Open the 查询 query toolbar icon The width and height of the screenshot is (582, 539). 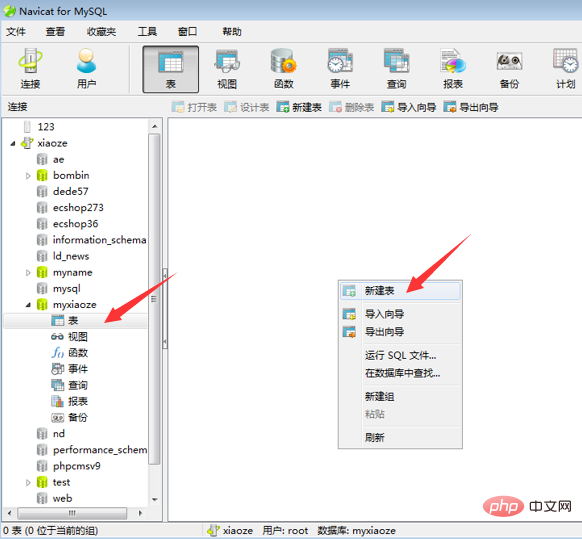coord(396,69)
